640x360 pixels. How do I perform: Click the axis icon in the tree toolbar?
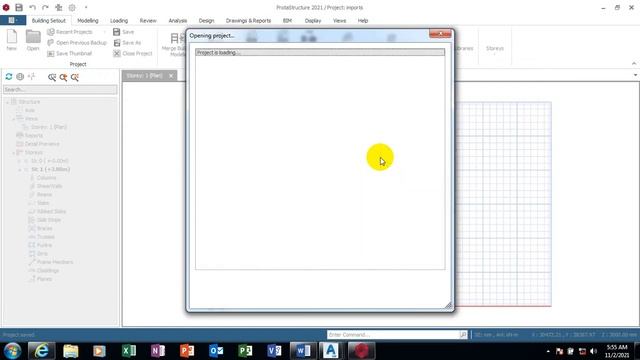click(x=31, y=76)
